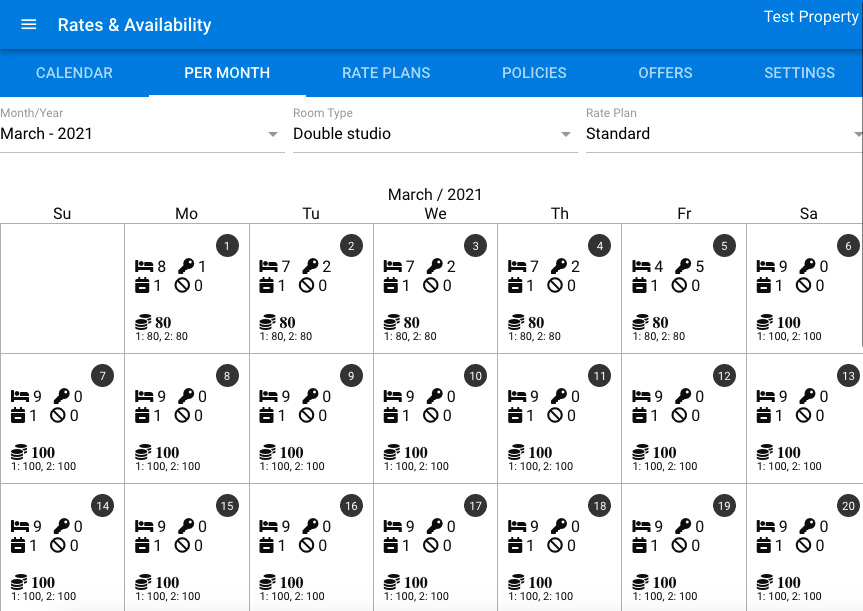
Task: Click blocked circle icon on March 9
Action: [307, 416]
